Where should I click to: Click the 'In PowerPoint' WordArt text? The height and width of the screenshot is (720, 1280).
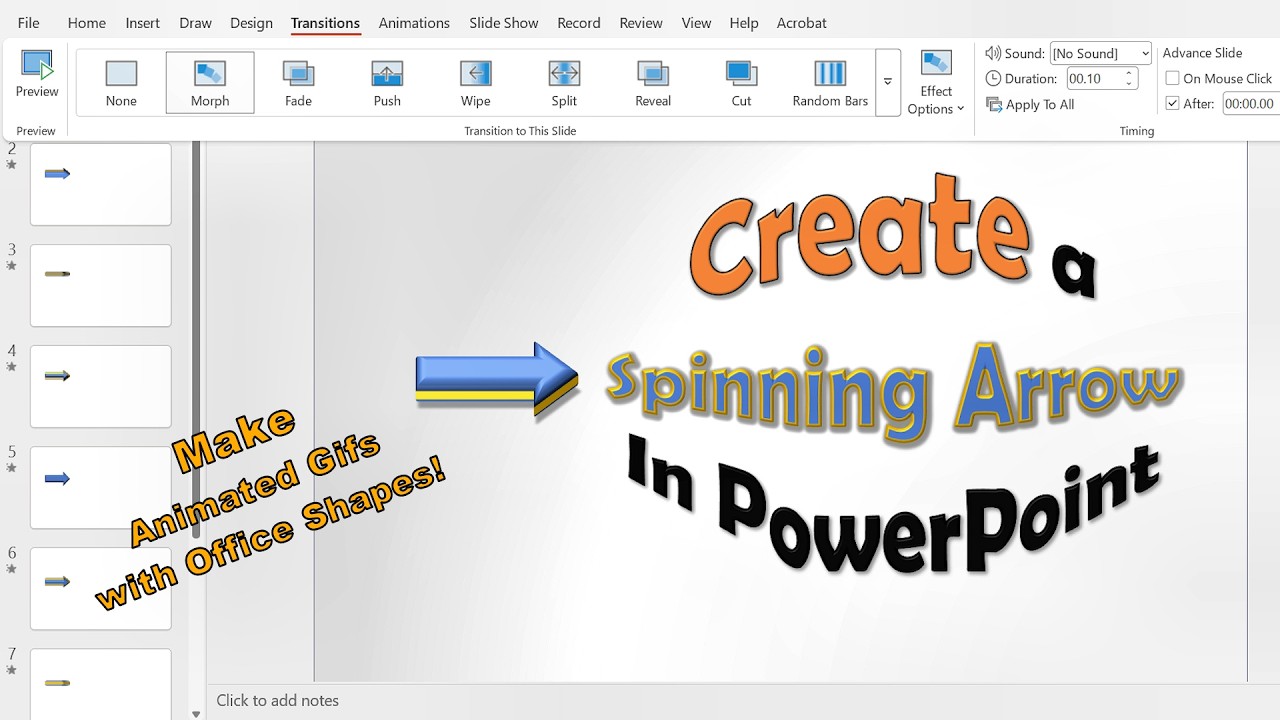click(x=895, y=502)
